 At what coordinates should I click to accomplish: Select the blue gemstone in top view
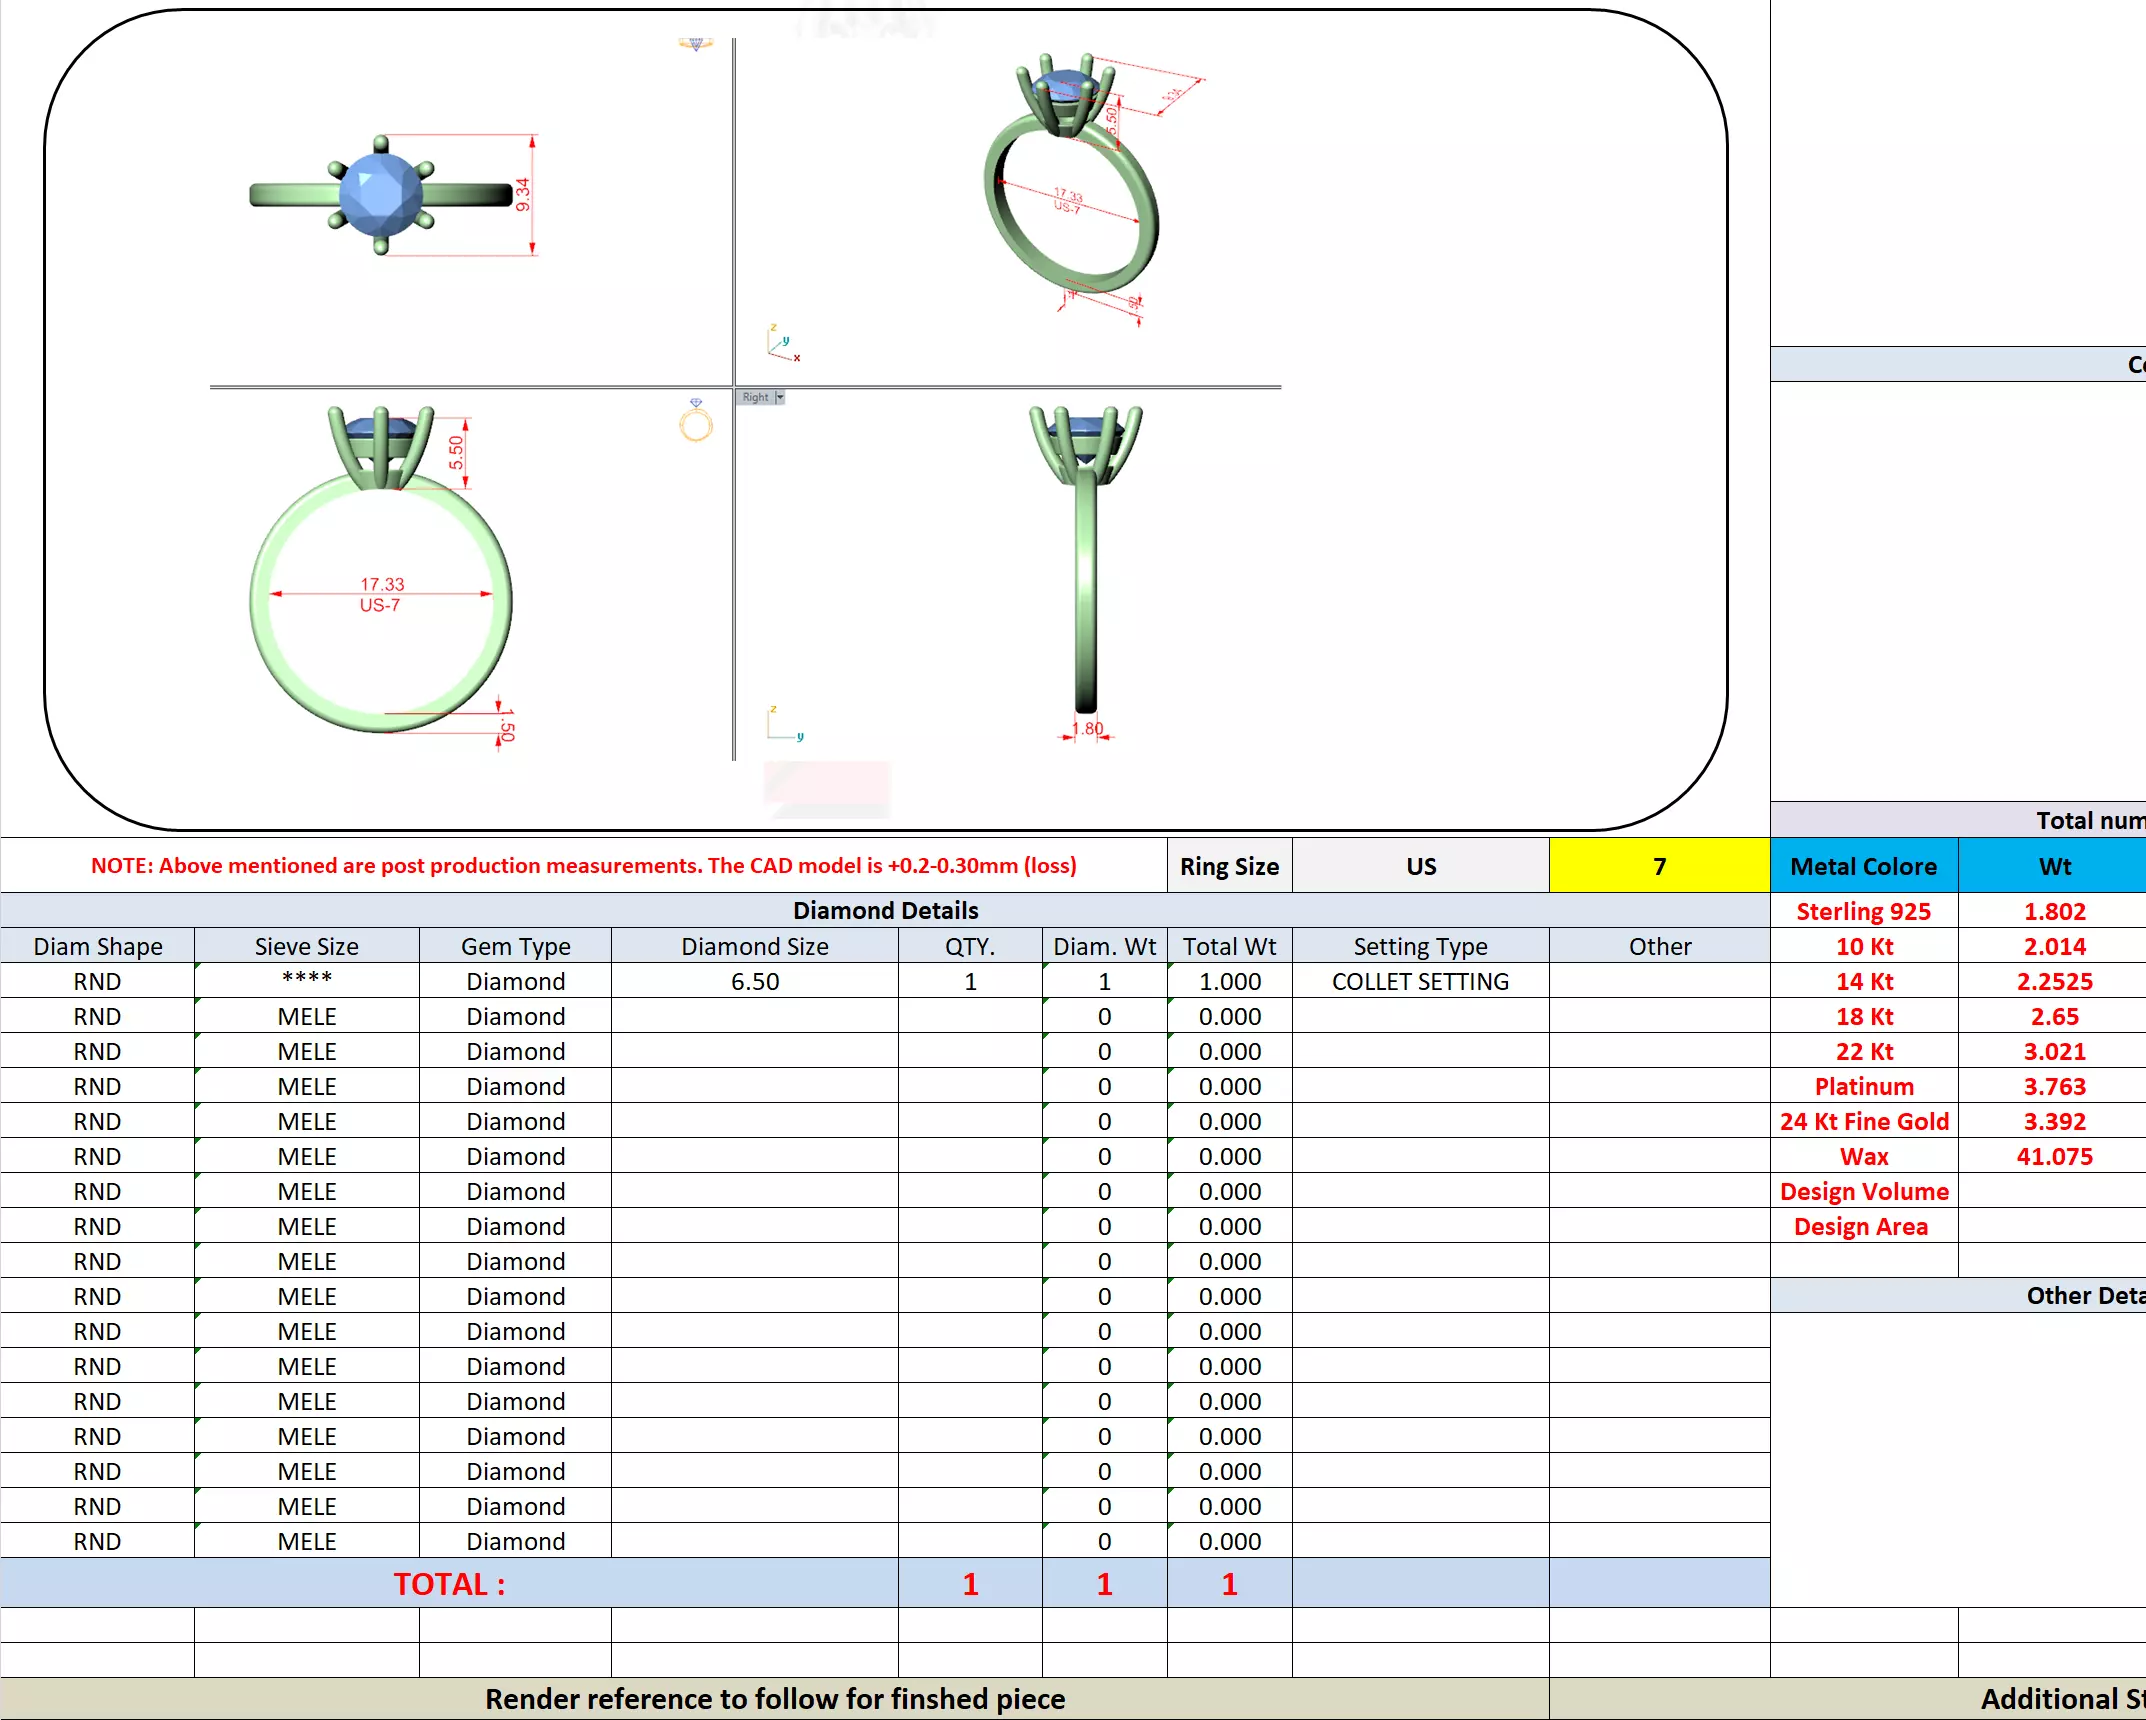click(380, 194)
